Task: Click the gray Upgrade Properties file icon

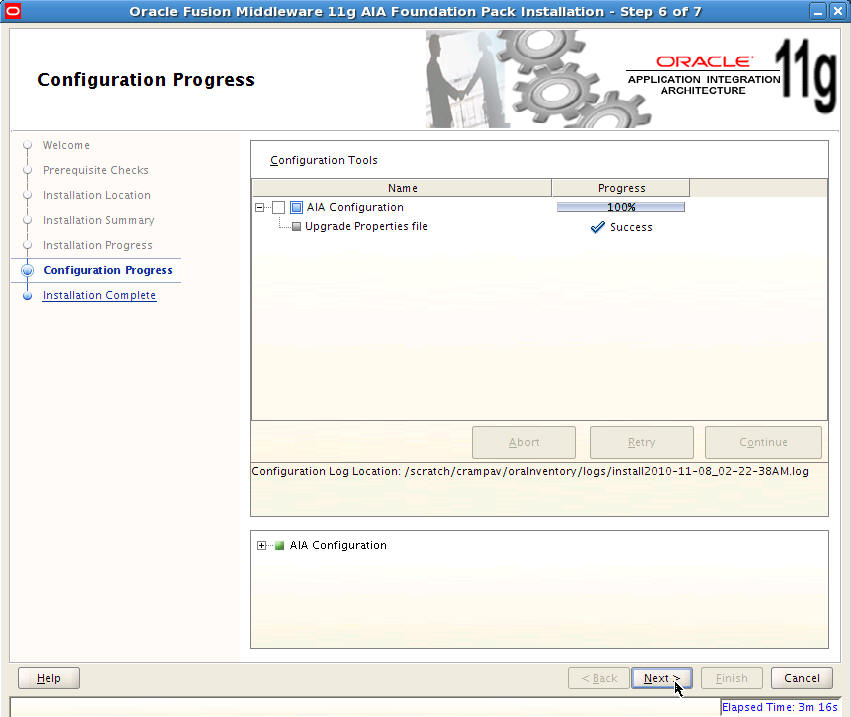Action: 296,227
